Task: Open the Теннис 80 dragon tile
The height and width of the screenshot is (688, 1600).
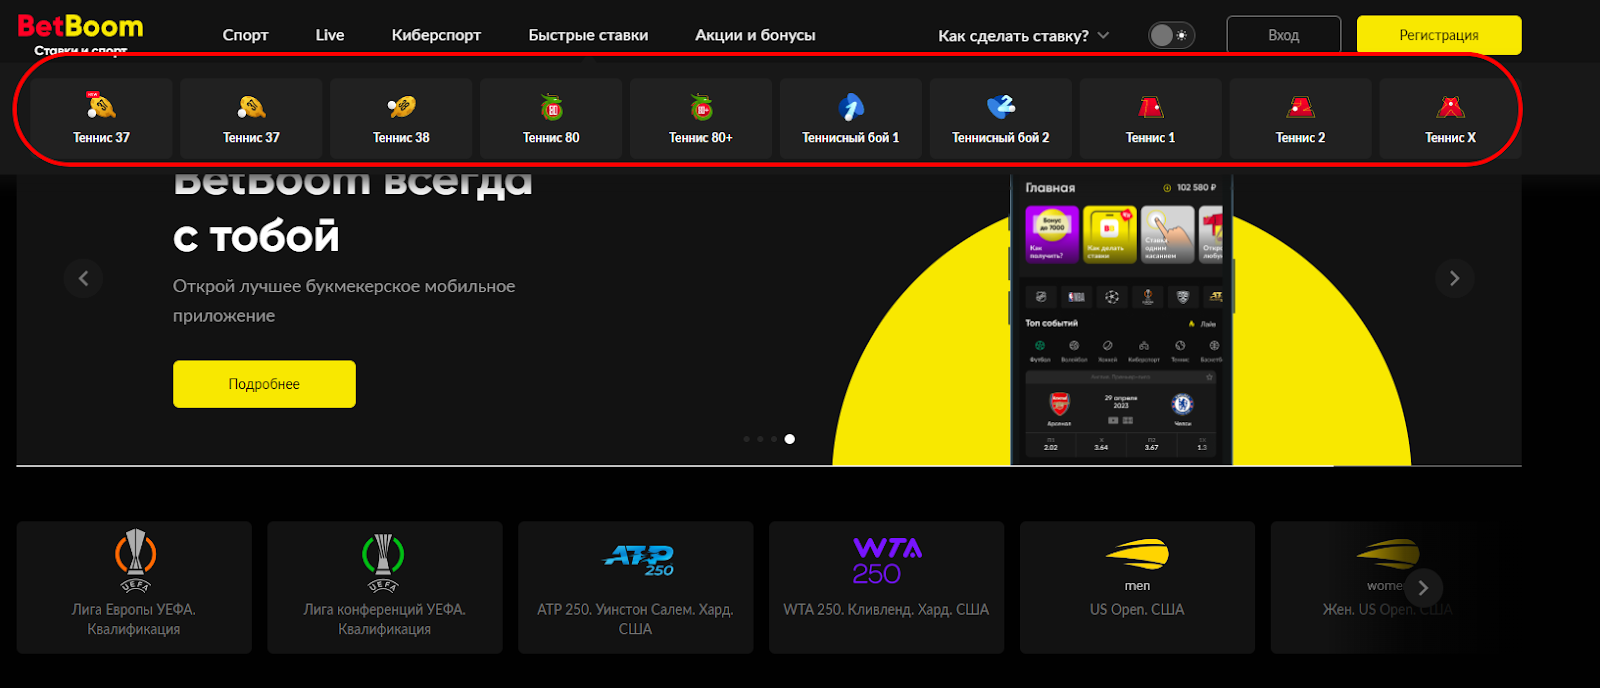Action: click(x=551, y=119)
